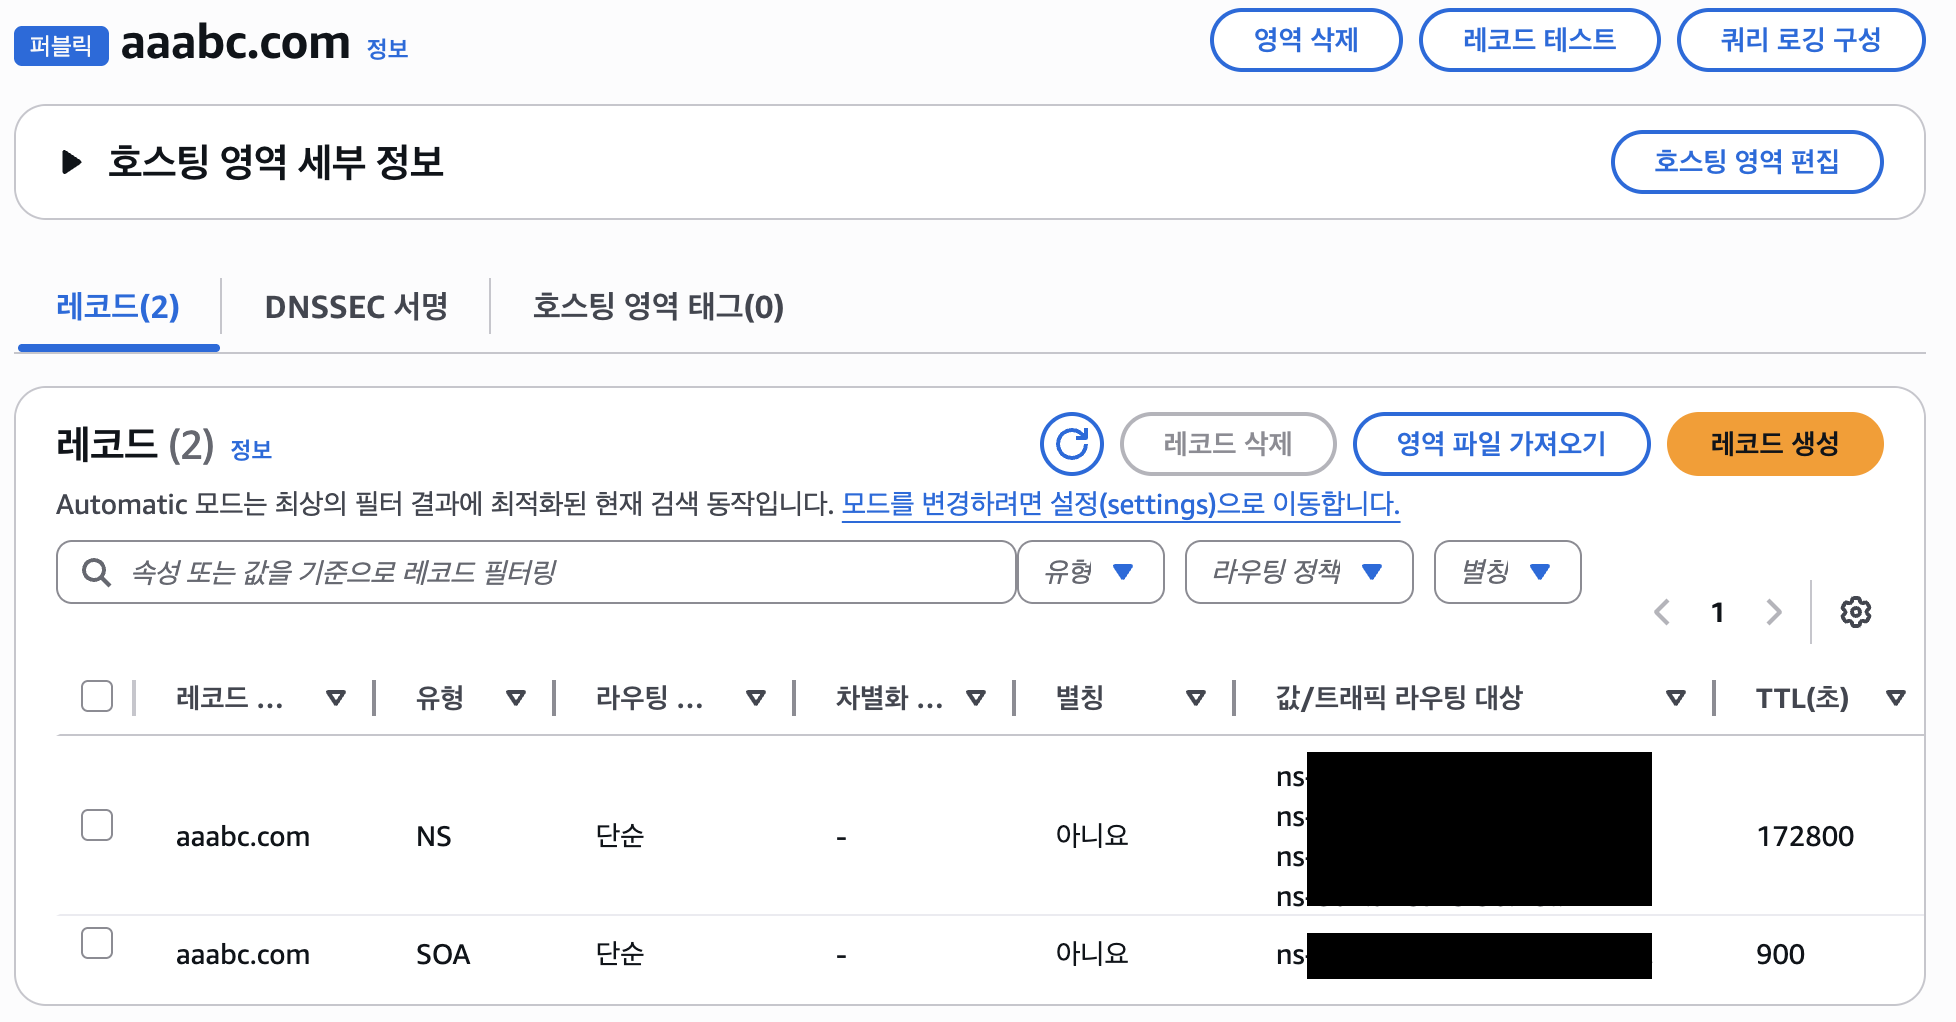The width and height of the screenshot is (1956, 1022).
Task: Click 영역 삭제 button
Action: click(1306, 40)
